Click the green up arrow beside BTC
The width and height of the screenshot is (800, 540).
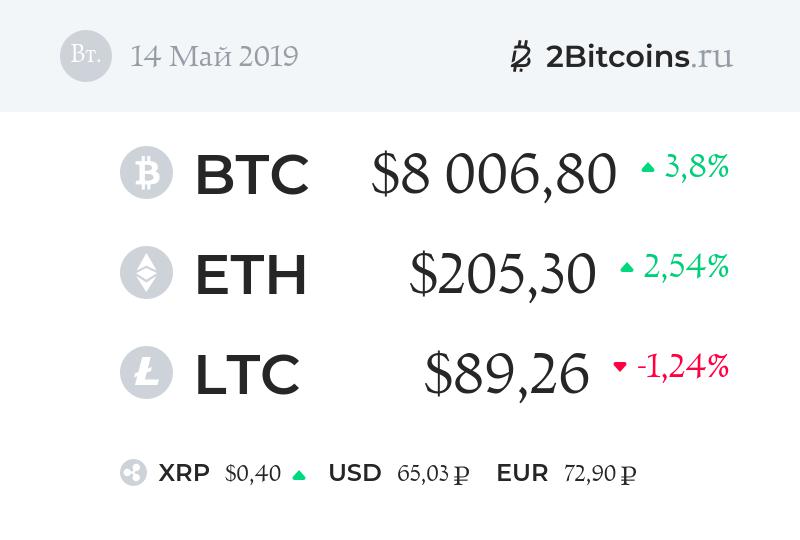(x=647, y=168)
